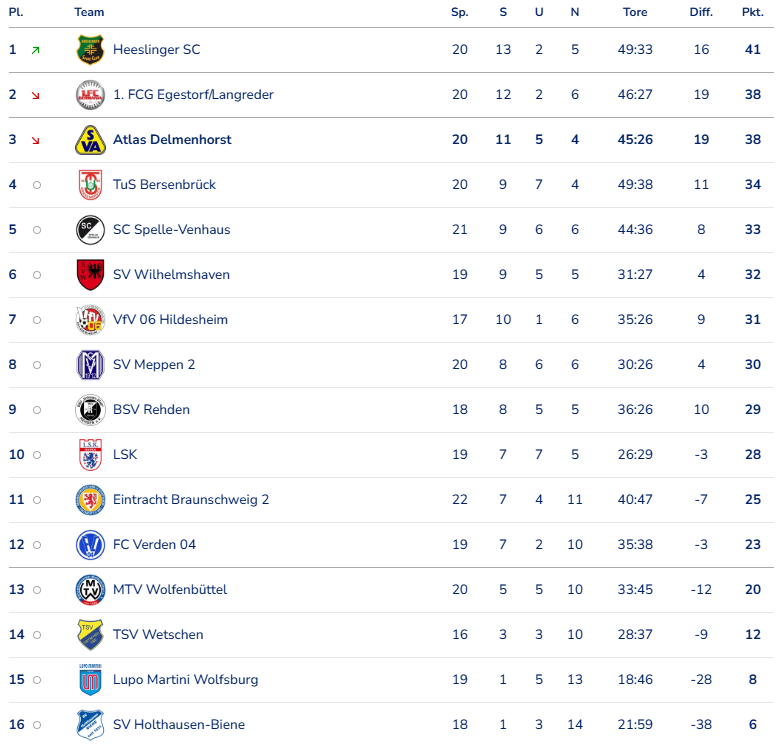Click the Eintracht Braunschweig 2 lion crest
783x750 pixels.
coord(90,499)
